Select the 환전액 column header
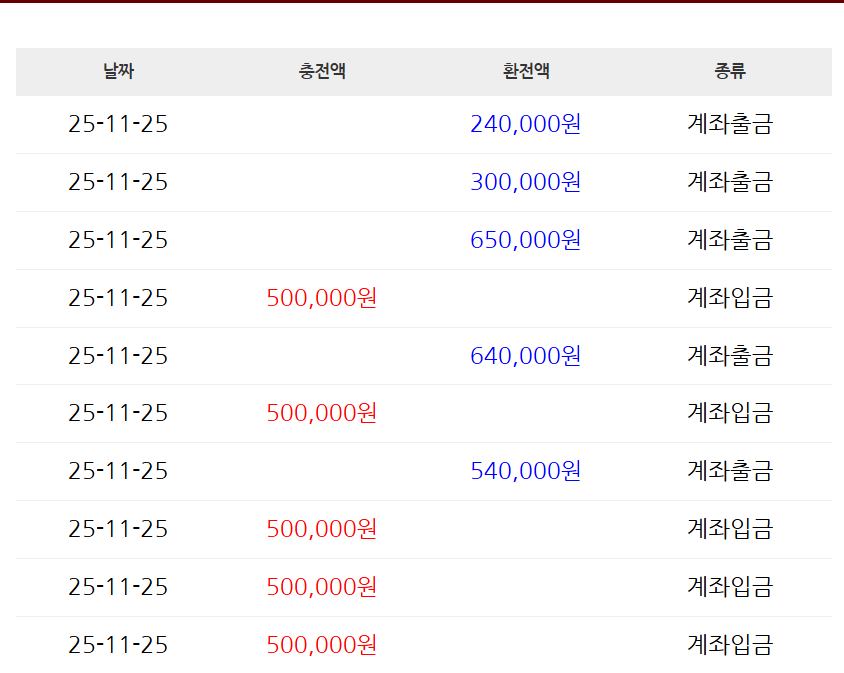The height and width of the screenshot is (673, 844). click(x=526, y=72)
